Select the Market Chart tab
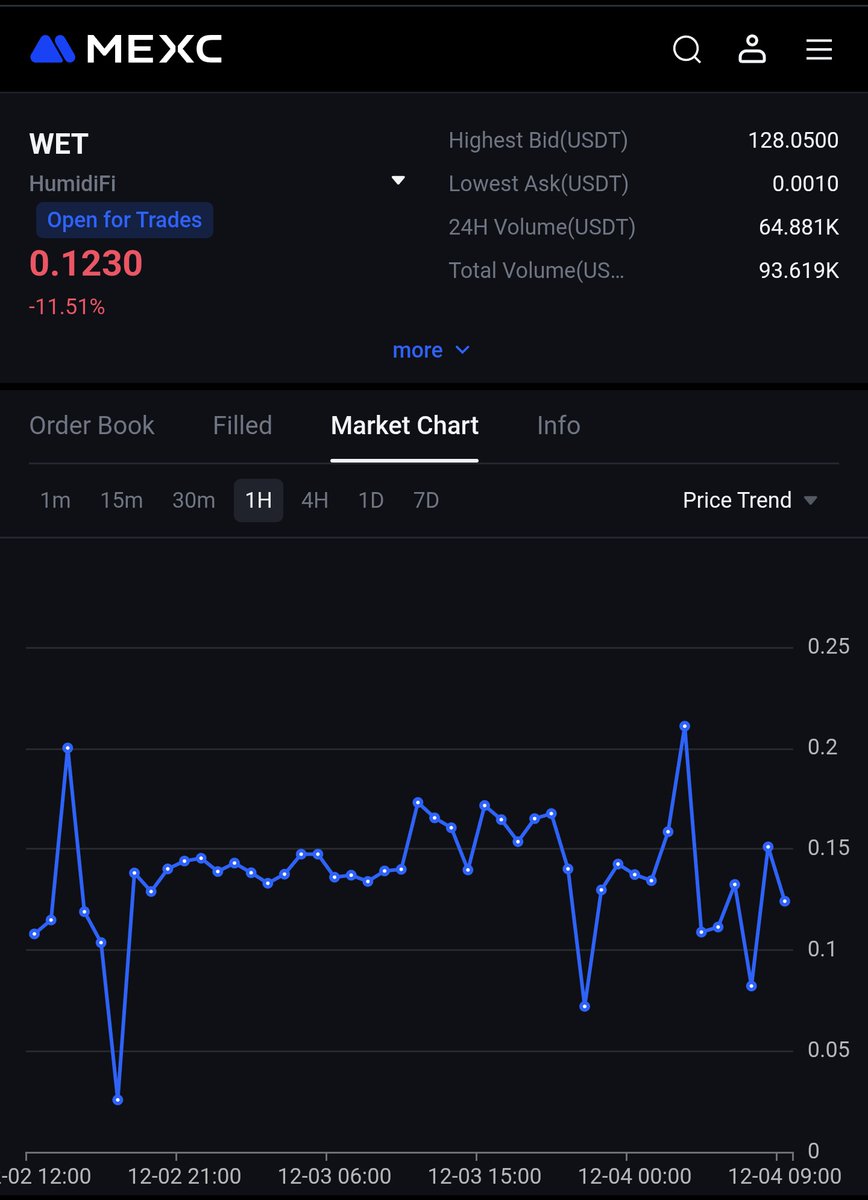The image size is (868, 1200). [x=404, y=425]
